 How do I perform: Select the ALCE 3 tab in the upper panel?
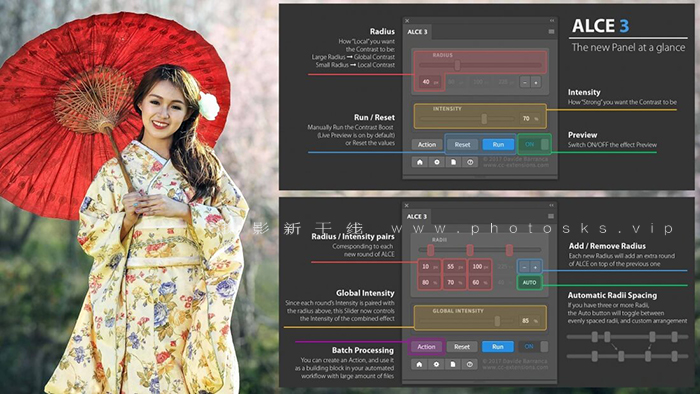click(417, 32)
